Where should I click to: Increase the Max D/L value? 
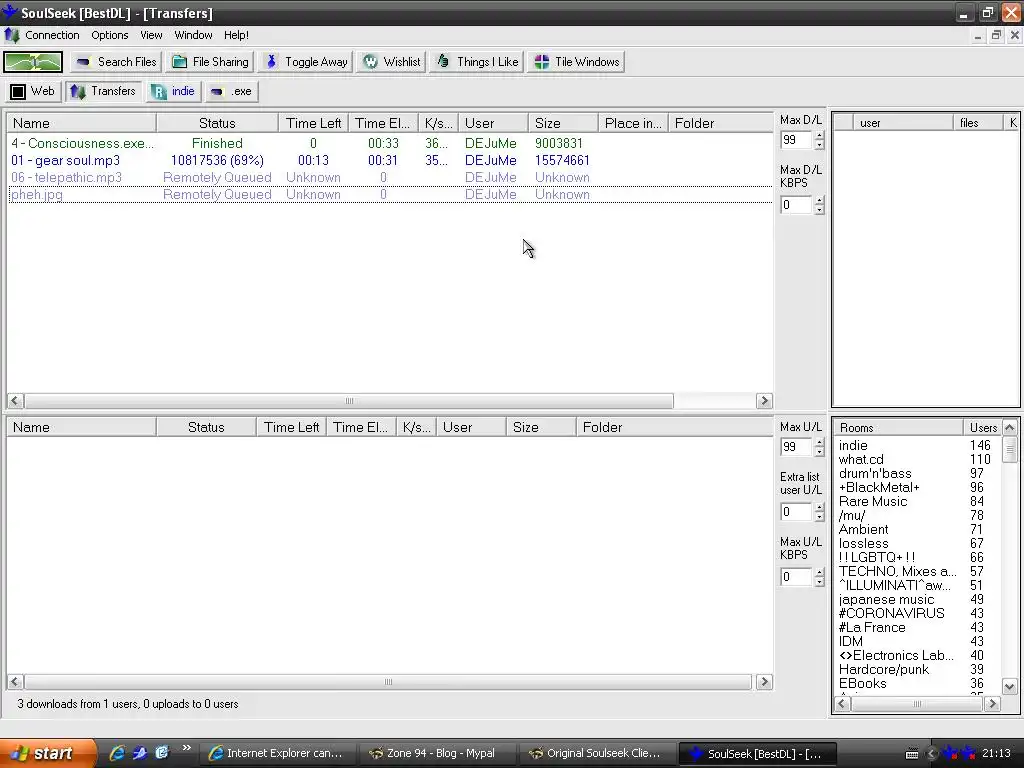point(819,136)
